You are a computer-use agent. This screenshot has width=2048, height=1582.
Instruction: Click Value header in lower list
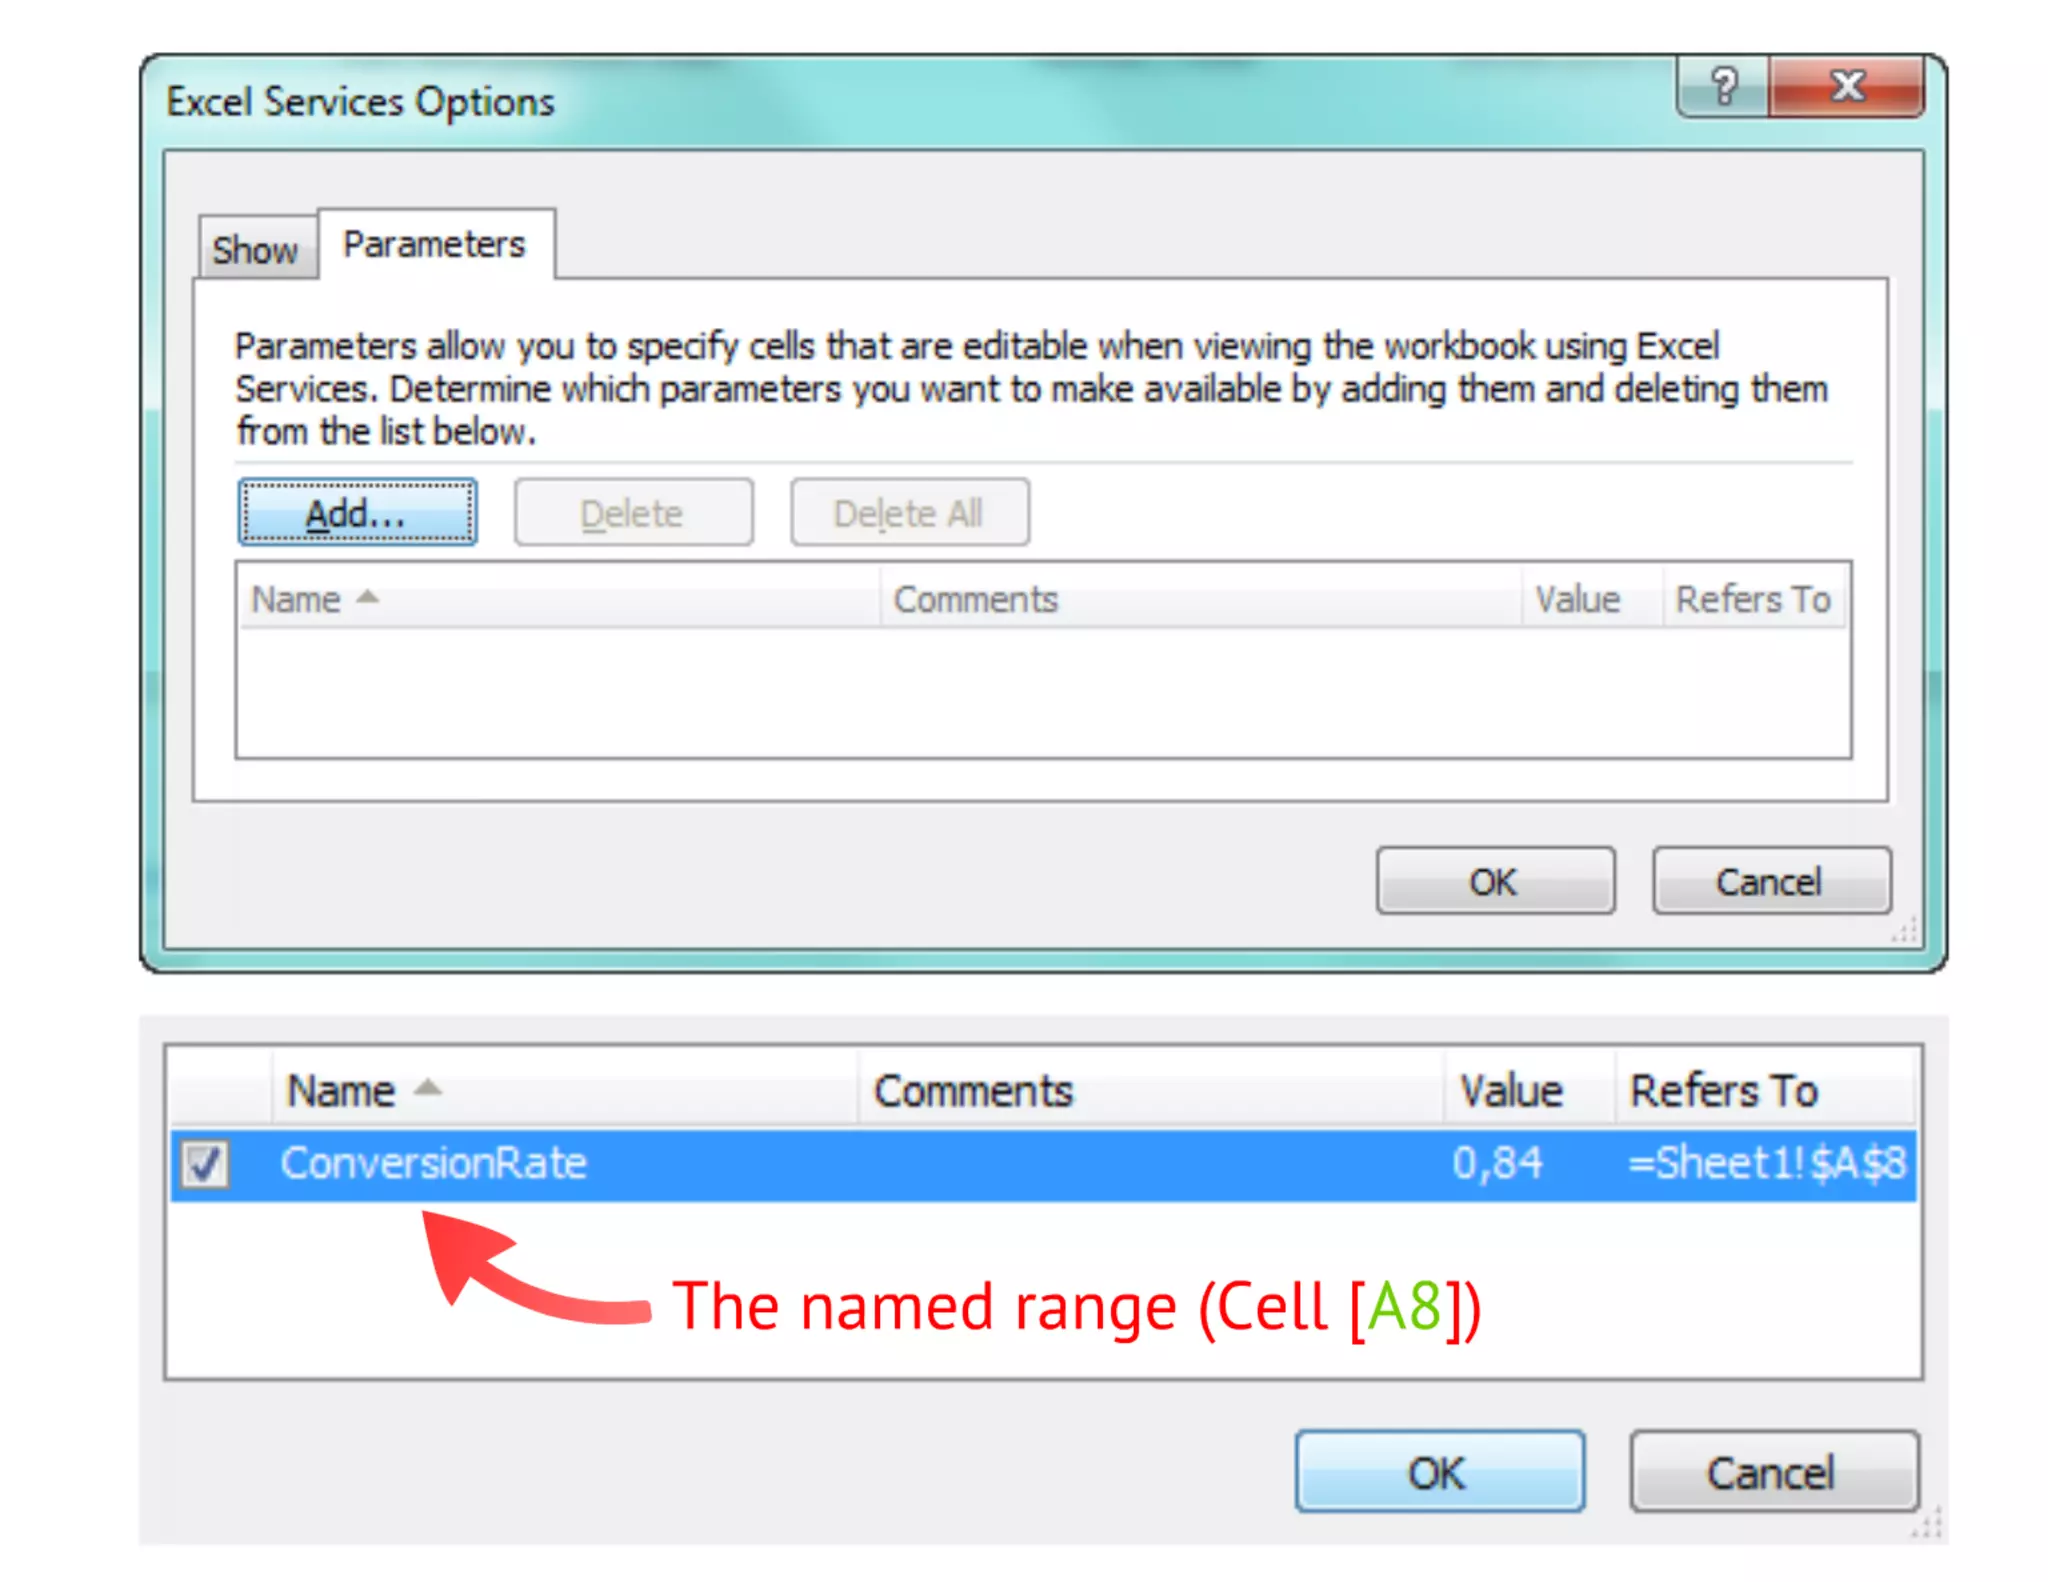[1529, 1090]
